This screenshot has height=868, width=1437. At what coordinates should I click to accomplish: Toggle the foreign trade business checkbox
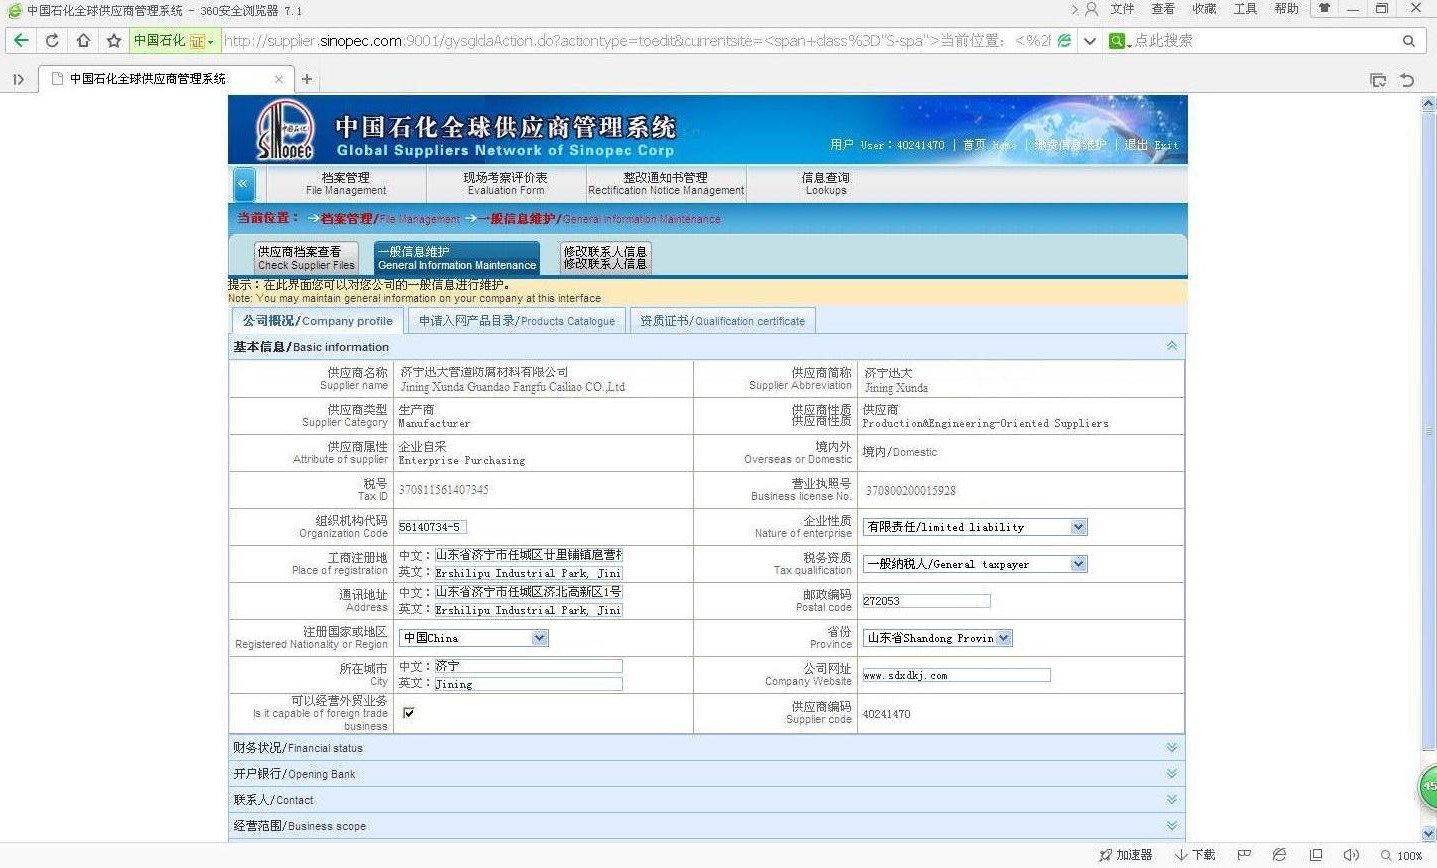(408, 713)
